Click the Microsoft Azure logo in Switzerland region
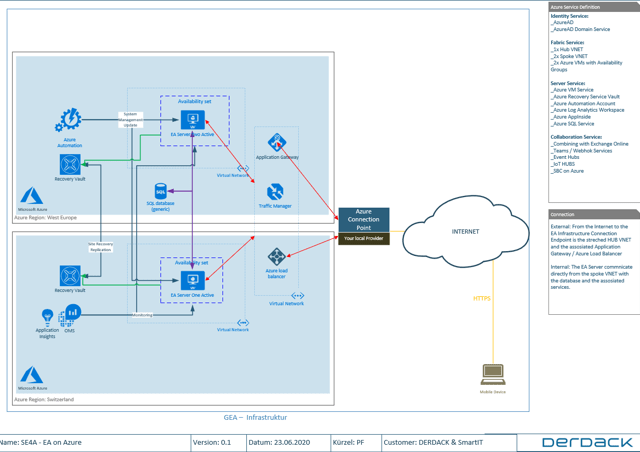The width and height of the screenshot is (640, 452). pos(32,375)
